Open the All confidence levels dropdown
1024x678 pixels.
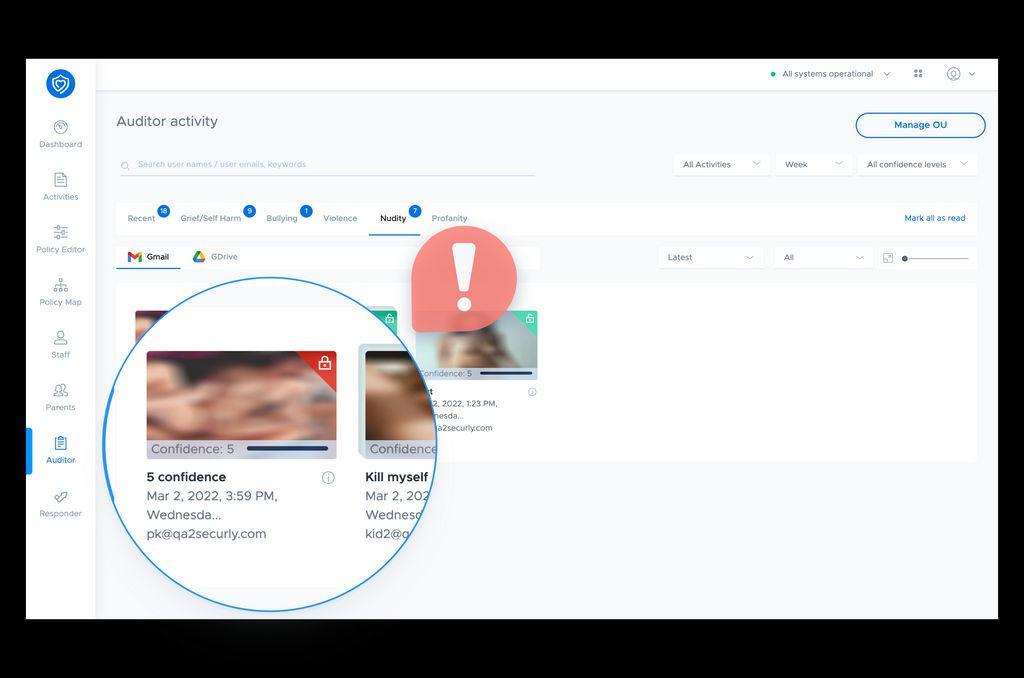coord(917,165)
